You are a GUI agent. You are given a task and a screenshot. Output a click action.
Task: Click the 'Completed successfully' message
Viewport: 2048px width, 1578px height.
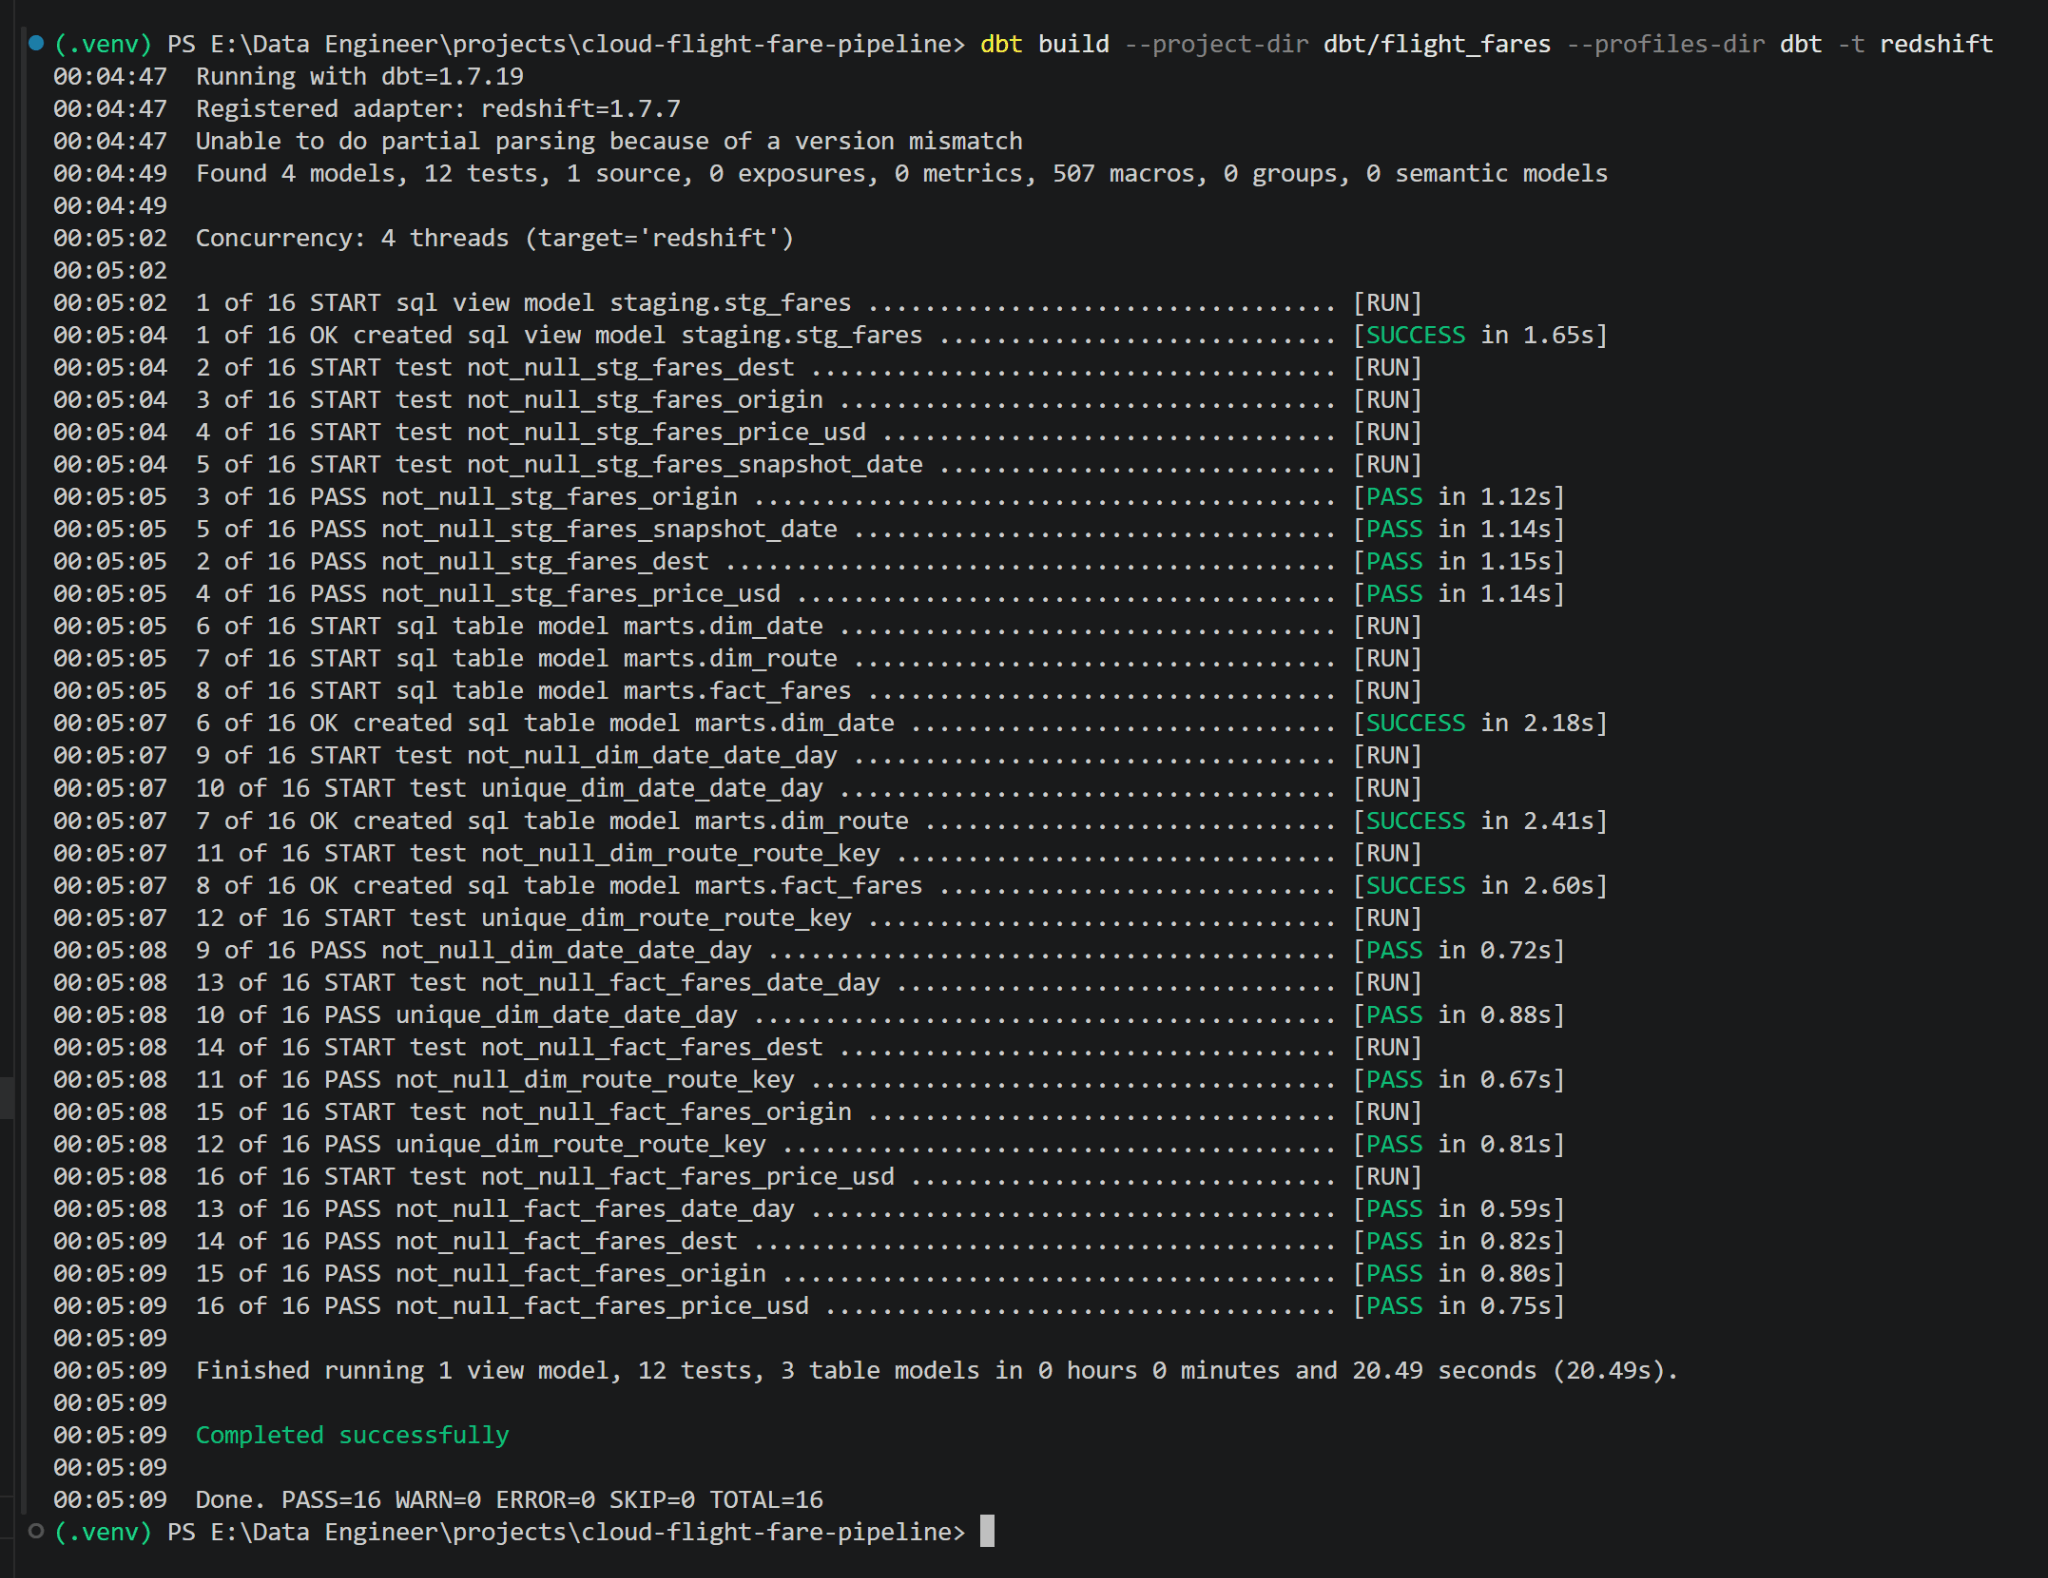[352, 1435]
